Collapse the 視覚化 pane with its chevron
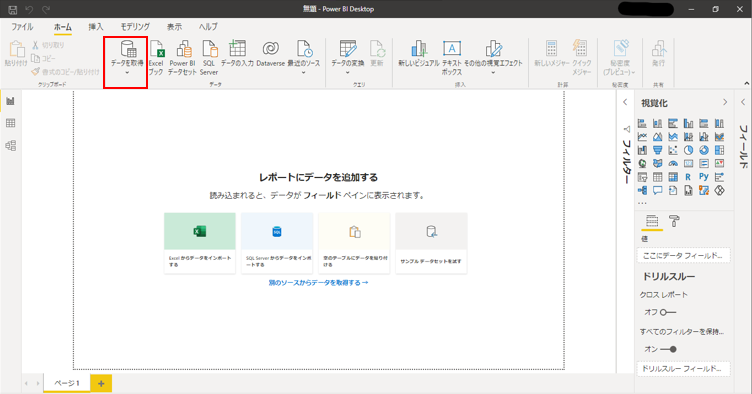 [x=725, y=102]
